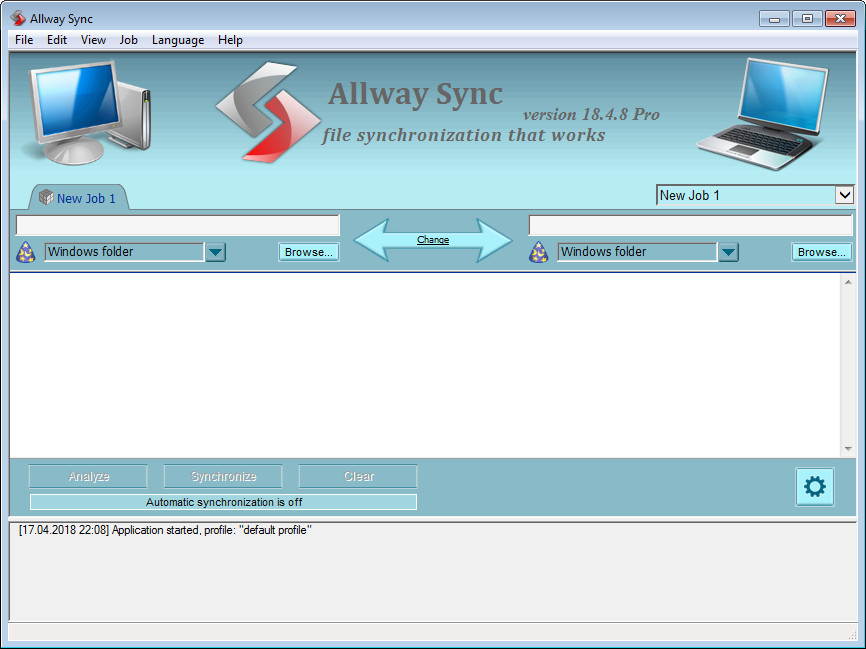Screen dimensions: 866x649
Task: Open the File menu
Action: click(x=24, y=40)
